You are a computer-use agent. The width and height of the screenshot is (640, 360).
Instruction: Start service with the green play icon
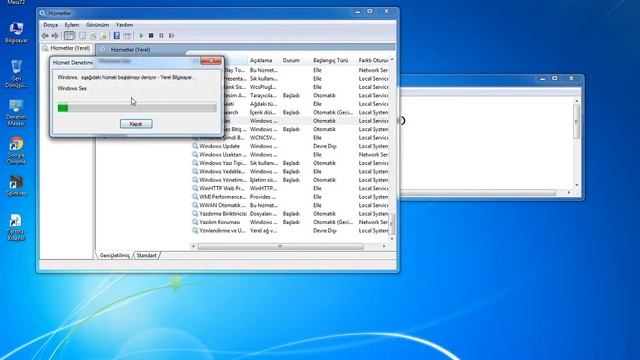coord(141,36)
